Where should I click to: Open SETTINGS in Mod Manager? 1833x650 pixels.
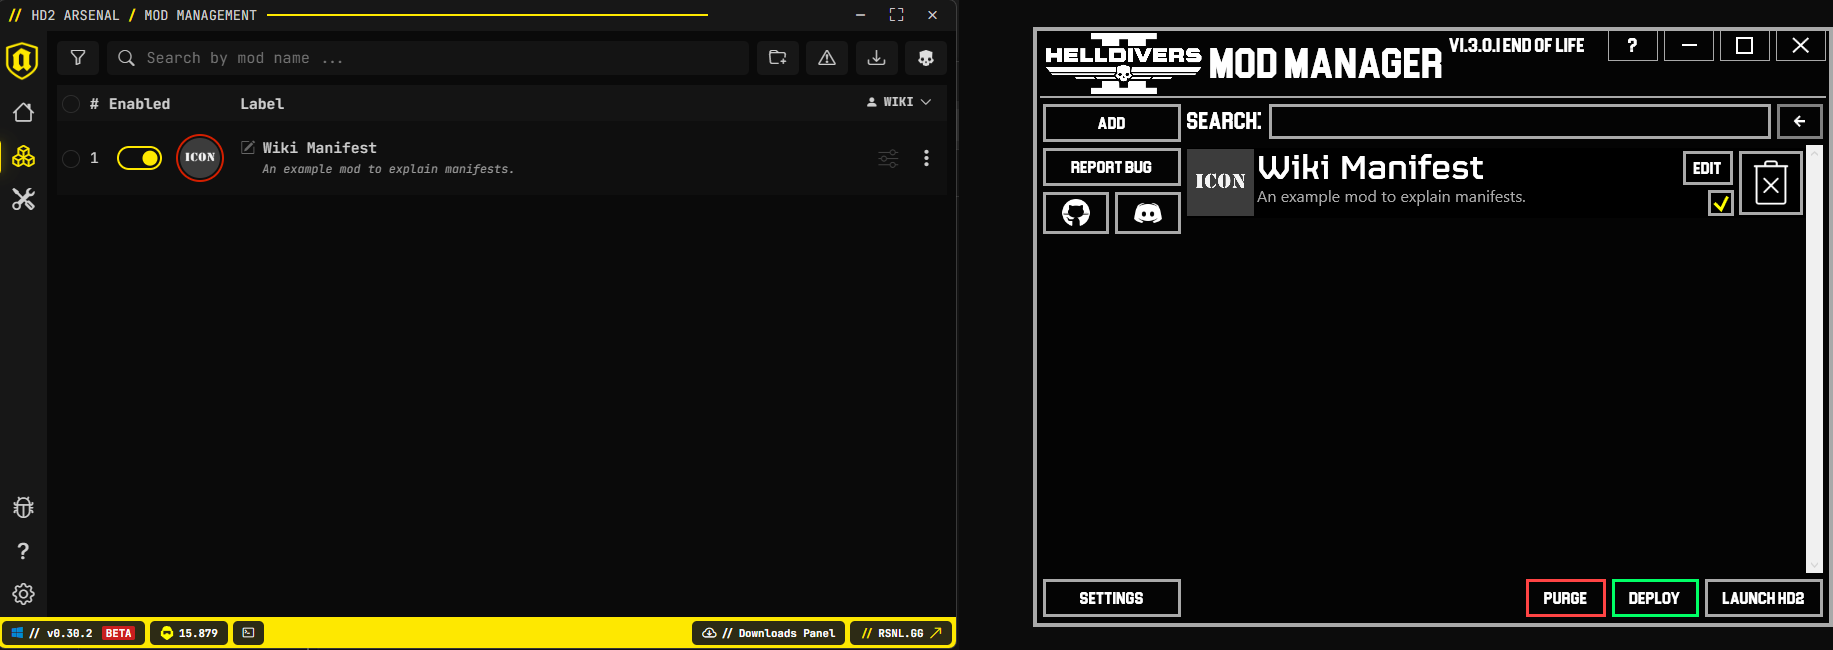1112,598
